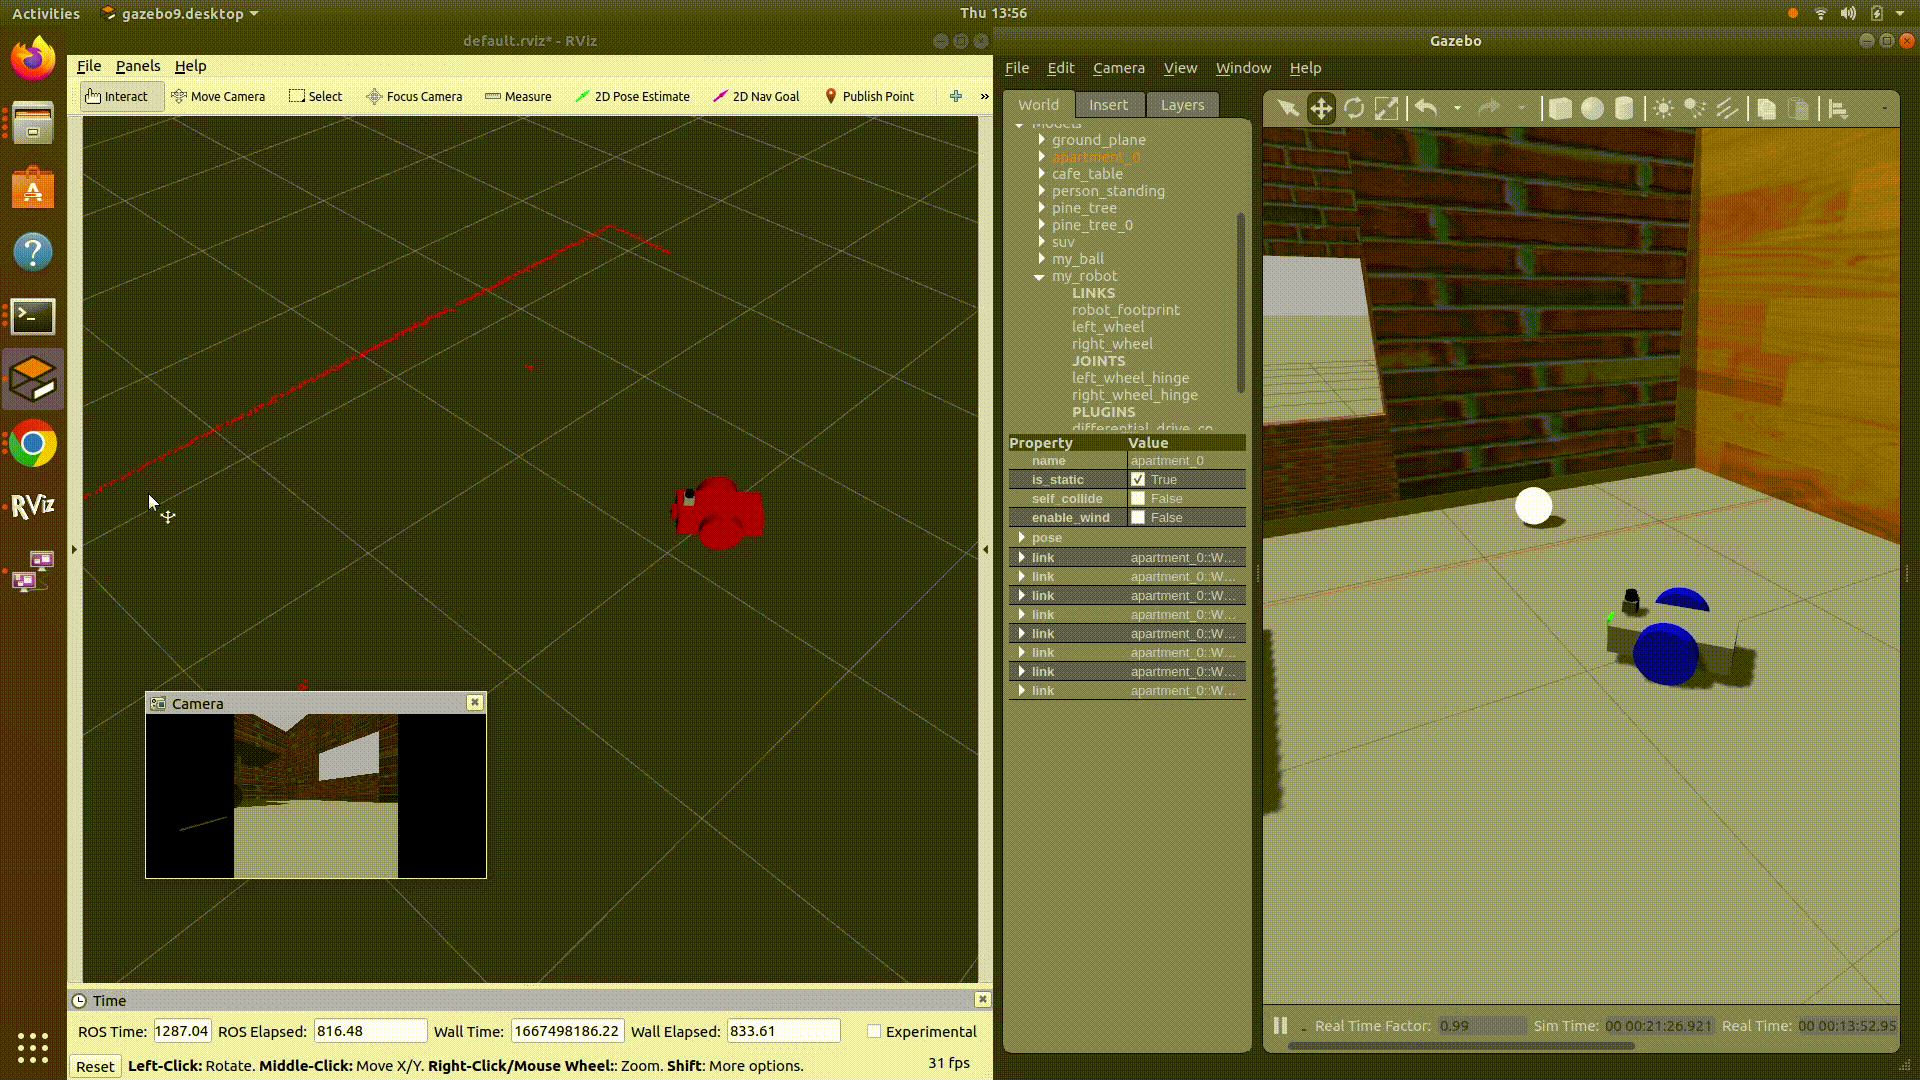Switch to the Insert tab

click(1108, 104)
